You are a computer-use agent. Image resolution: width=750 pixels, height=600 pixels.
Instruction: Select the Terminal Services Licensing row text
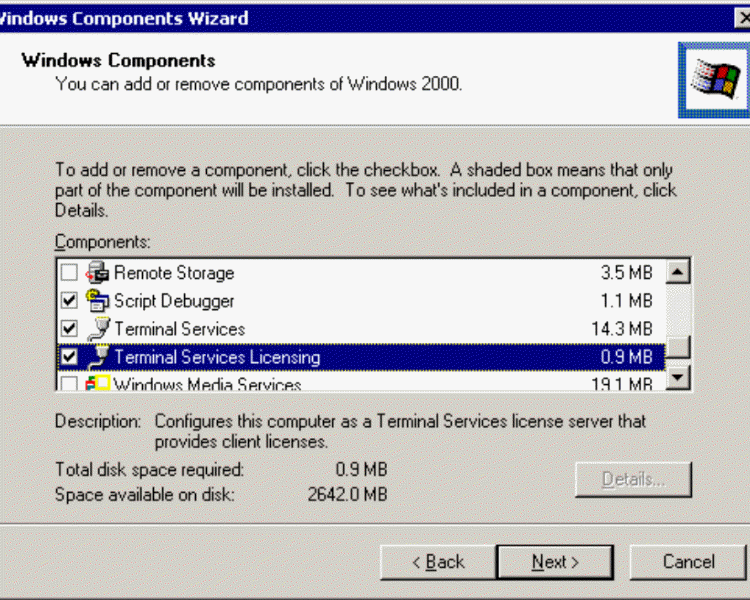point(217,357)
